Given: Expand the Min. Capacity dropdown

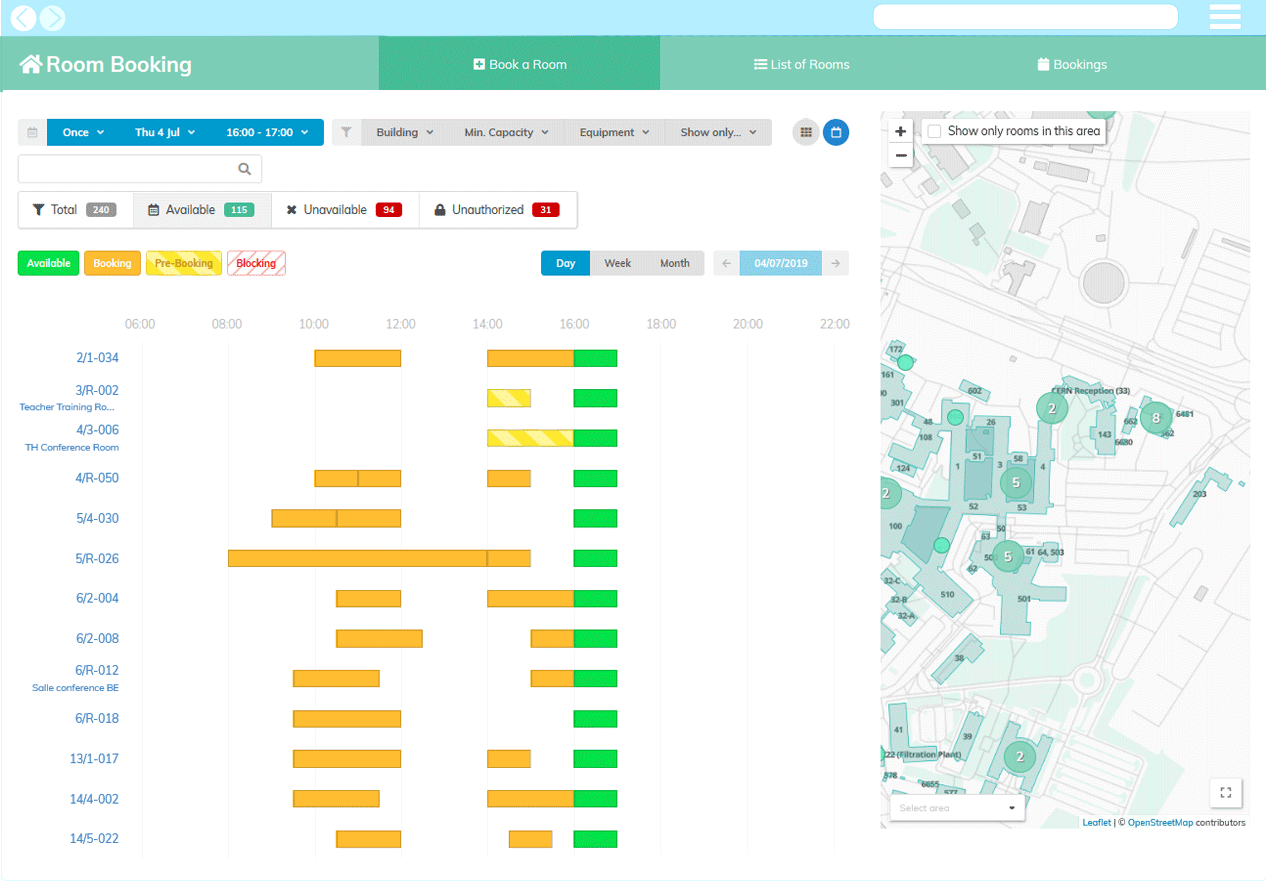Looking at the screenshot, I should click(506, 132).
